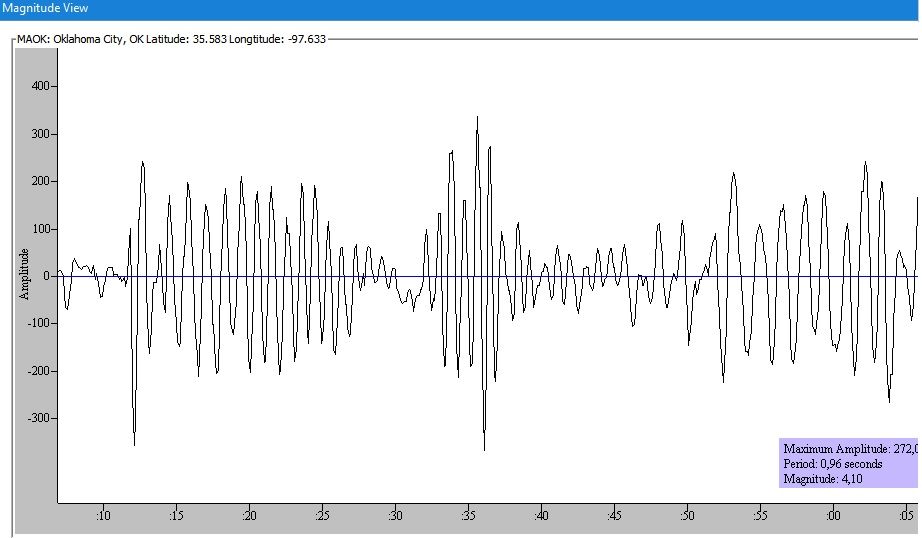
Task: Click the -300 amplitude tick label
Action: pos(39,418)
